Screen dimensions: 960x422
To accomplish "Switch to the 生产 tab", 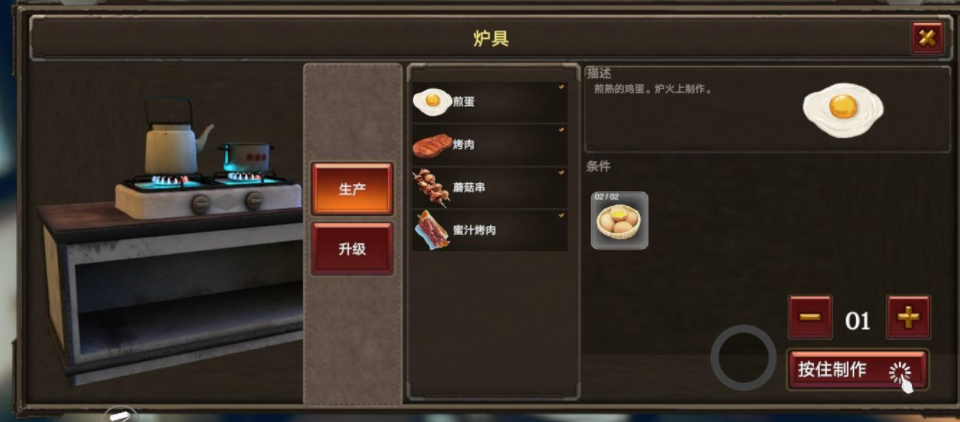I will coord(352,189).
